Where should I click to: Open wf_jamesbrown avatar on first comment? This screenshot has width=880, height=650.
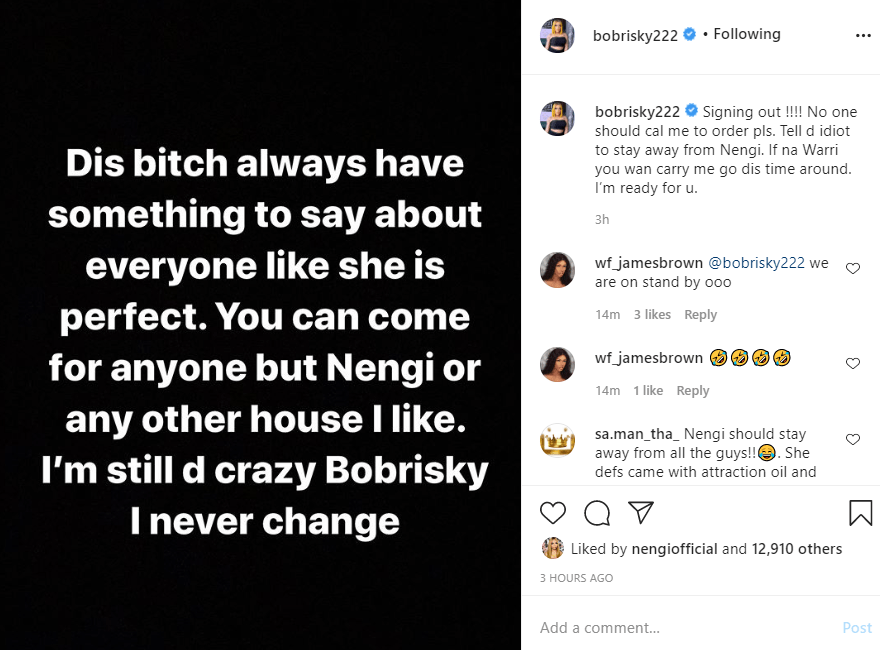click(x=557, y=268)
